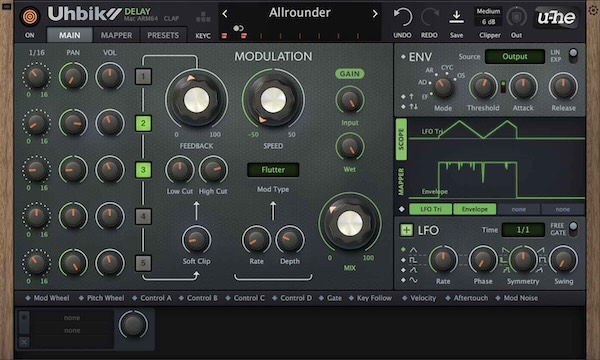Click the green plus icon beside LFO
The width and height of the screenshot is (600, 360).
[x=406, y=230]
